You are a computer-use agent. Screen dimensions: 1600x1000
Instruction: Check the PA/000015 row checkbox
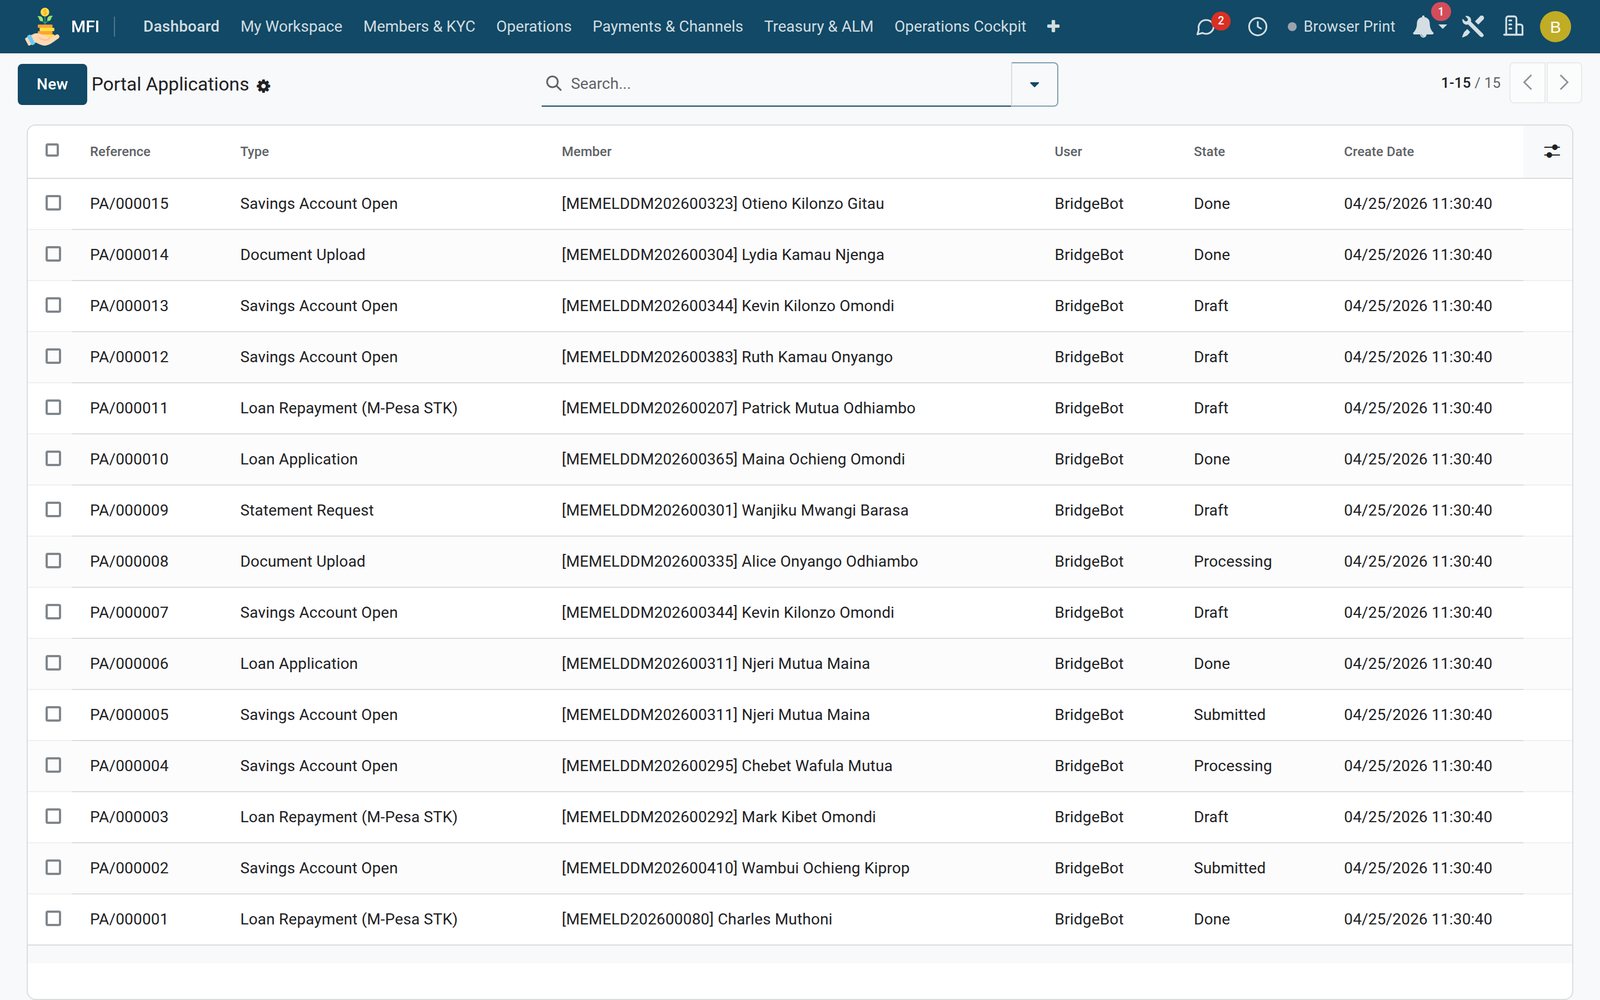pyautogui.click(x=53, y=203)
